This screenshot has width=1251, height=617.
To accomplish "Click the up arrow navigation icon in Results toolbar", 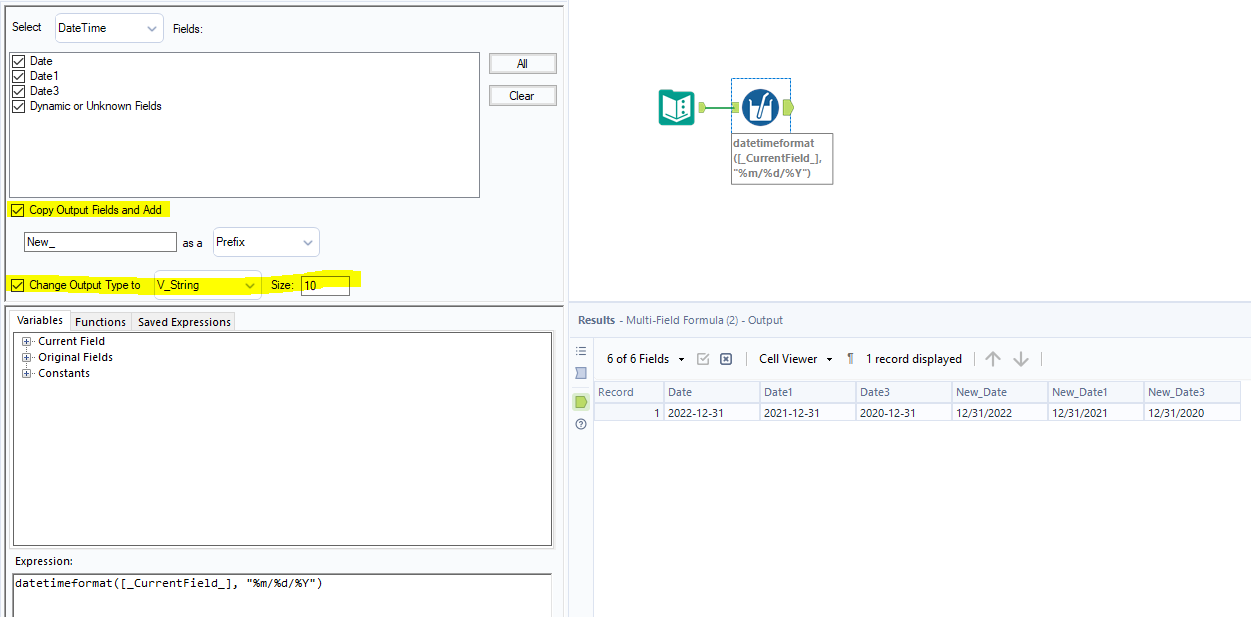I will pos(991,358).
